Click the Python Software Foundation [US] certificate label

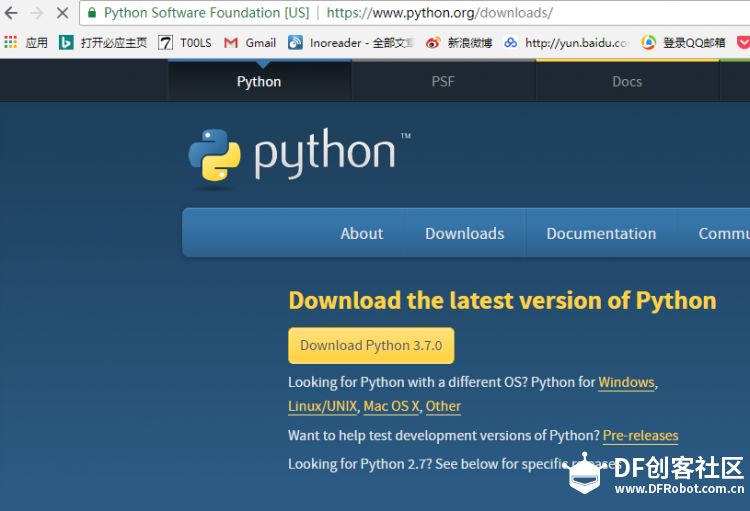207,13
